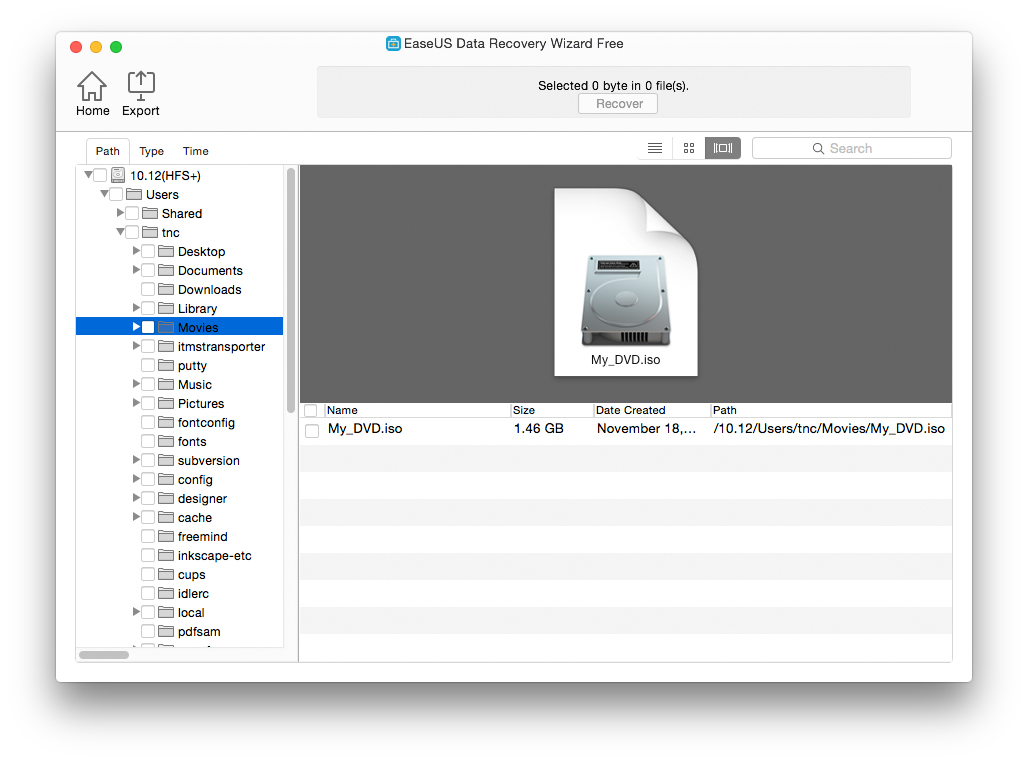Viewport: 1028px width, 762px height.
Task: Expand the itmstransporter folder
Action: (x=136, y=346)
